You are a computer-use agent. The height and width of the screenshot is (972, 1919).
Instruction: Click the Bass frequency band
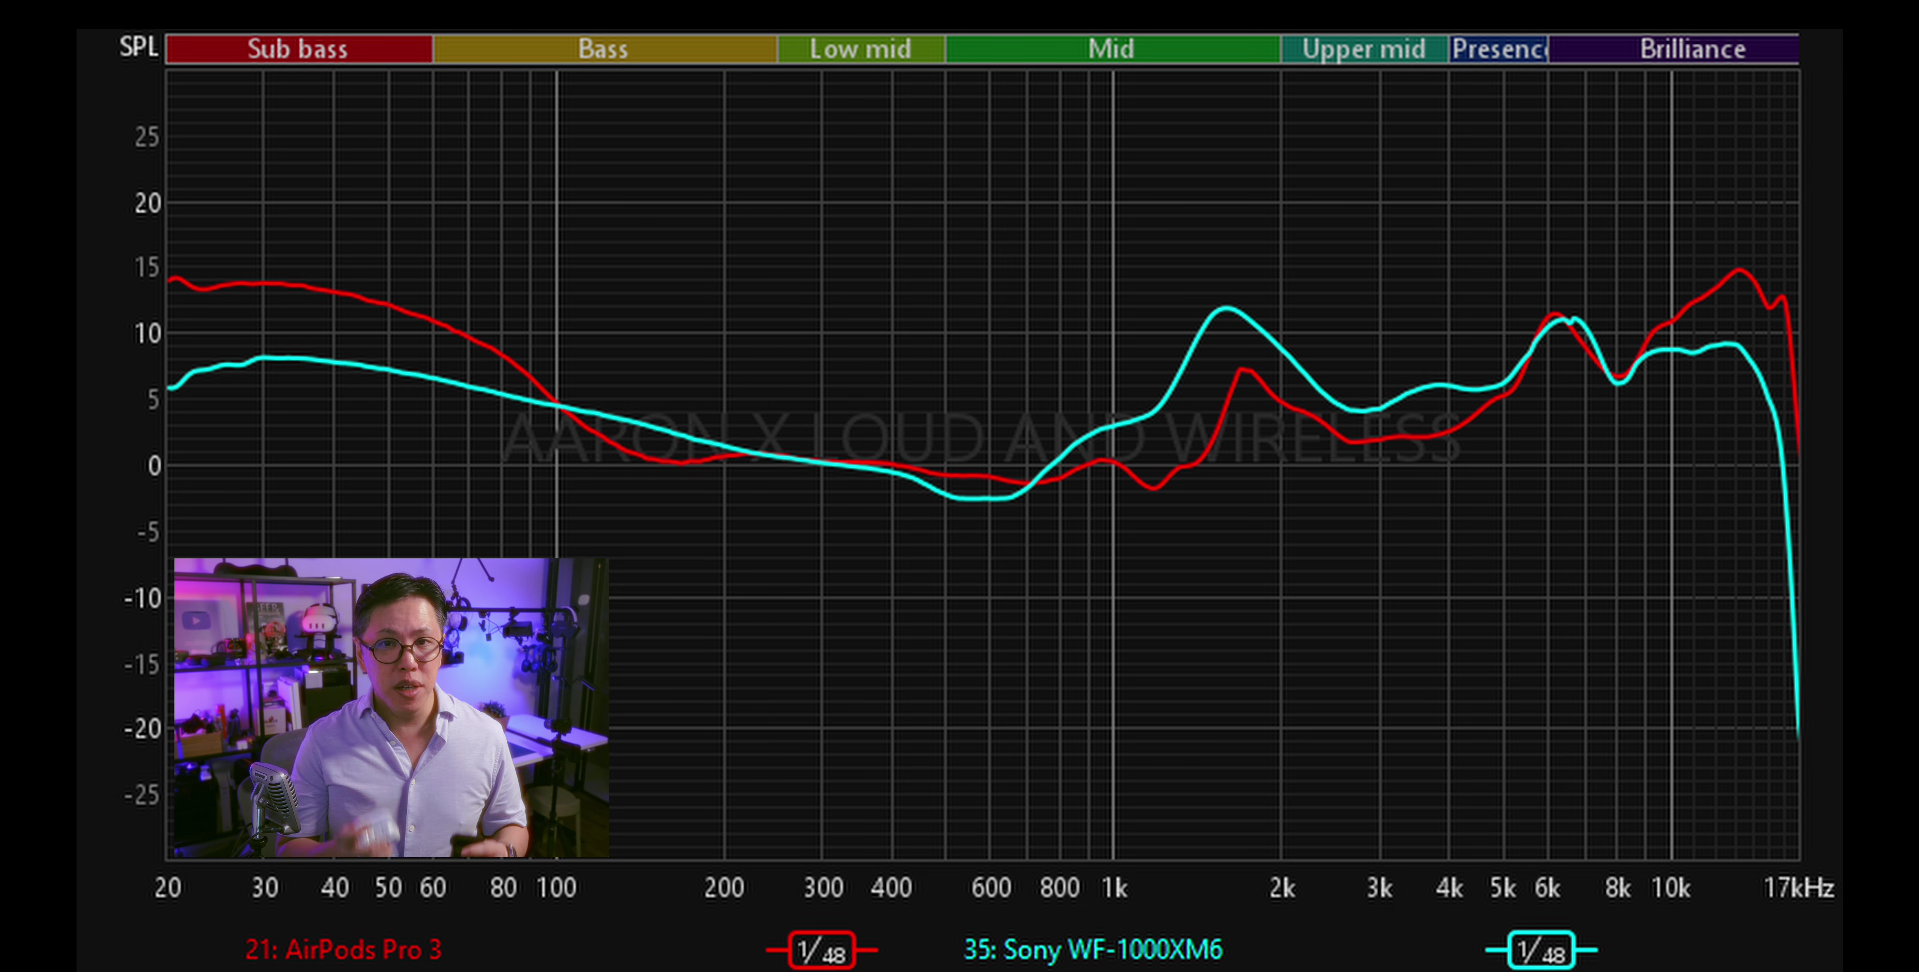coord(605,49)
